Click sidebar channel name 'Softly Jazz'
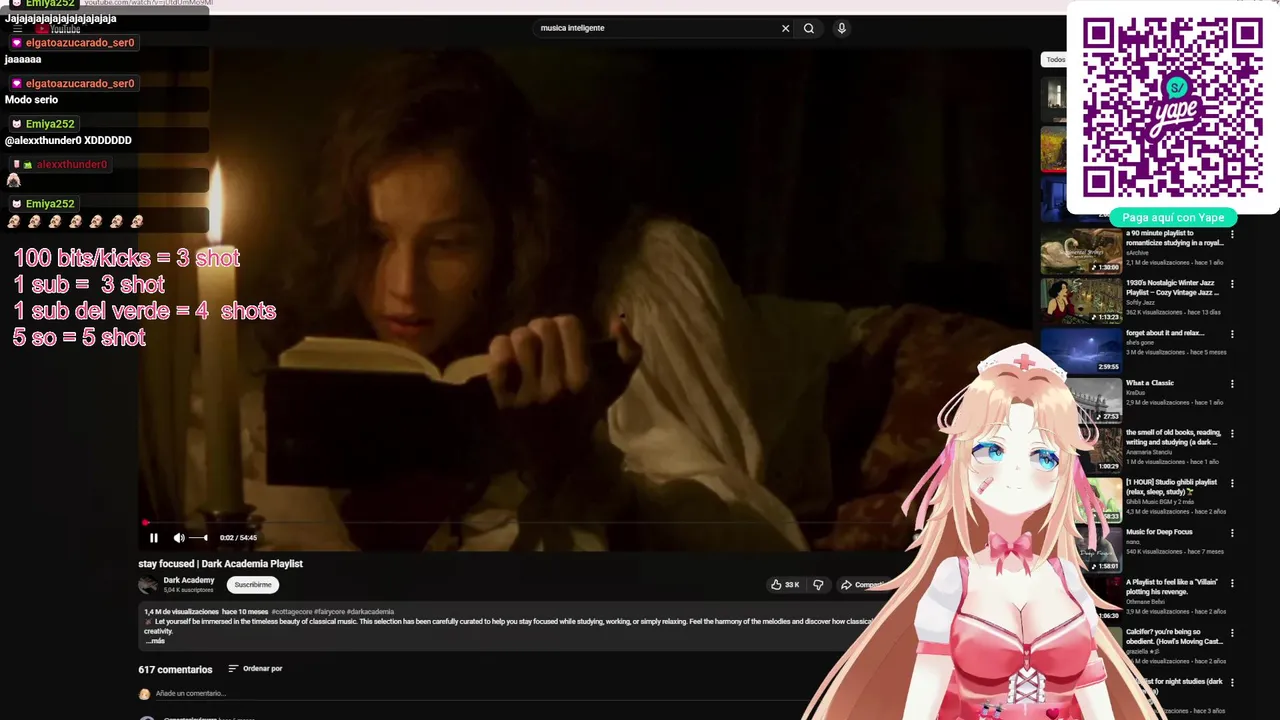This screenshot has height=720, width=1280. pyautogui.click(x=1140, y=302)
